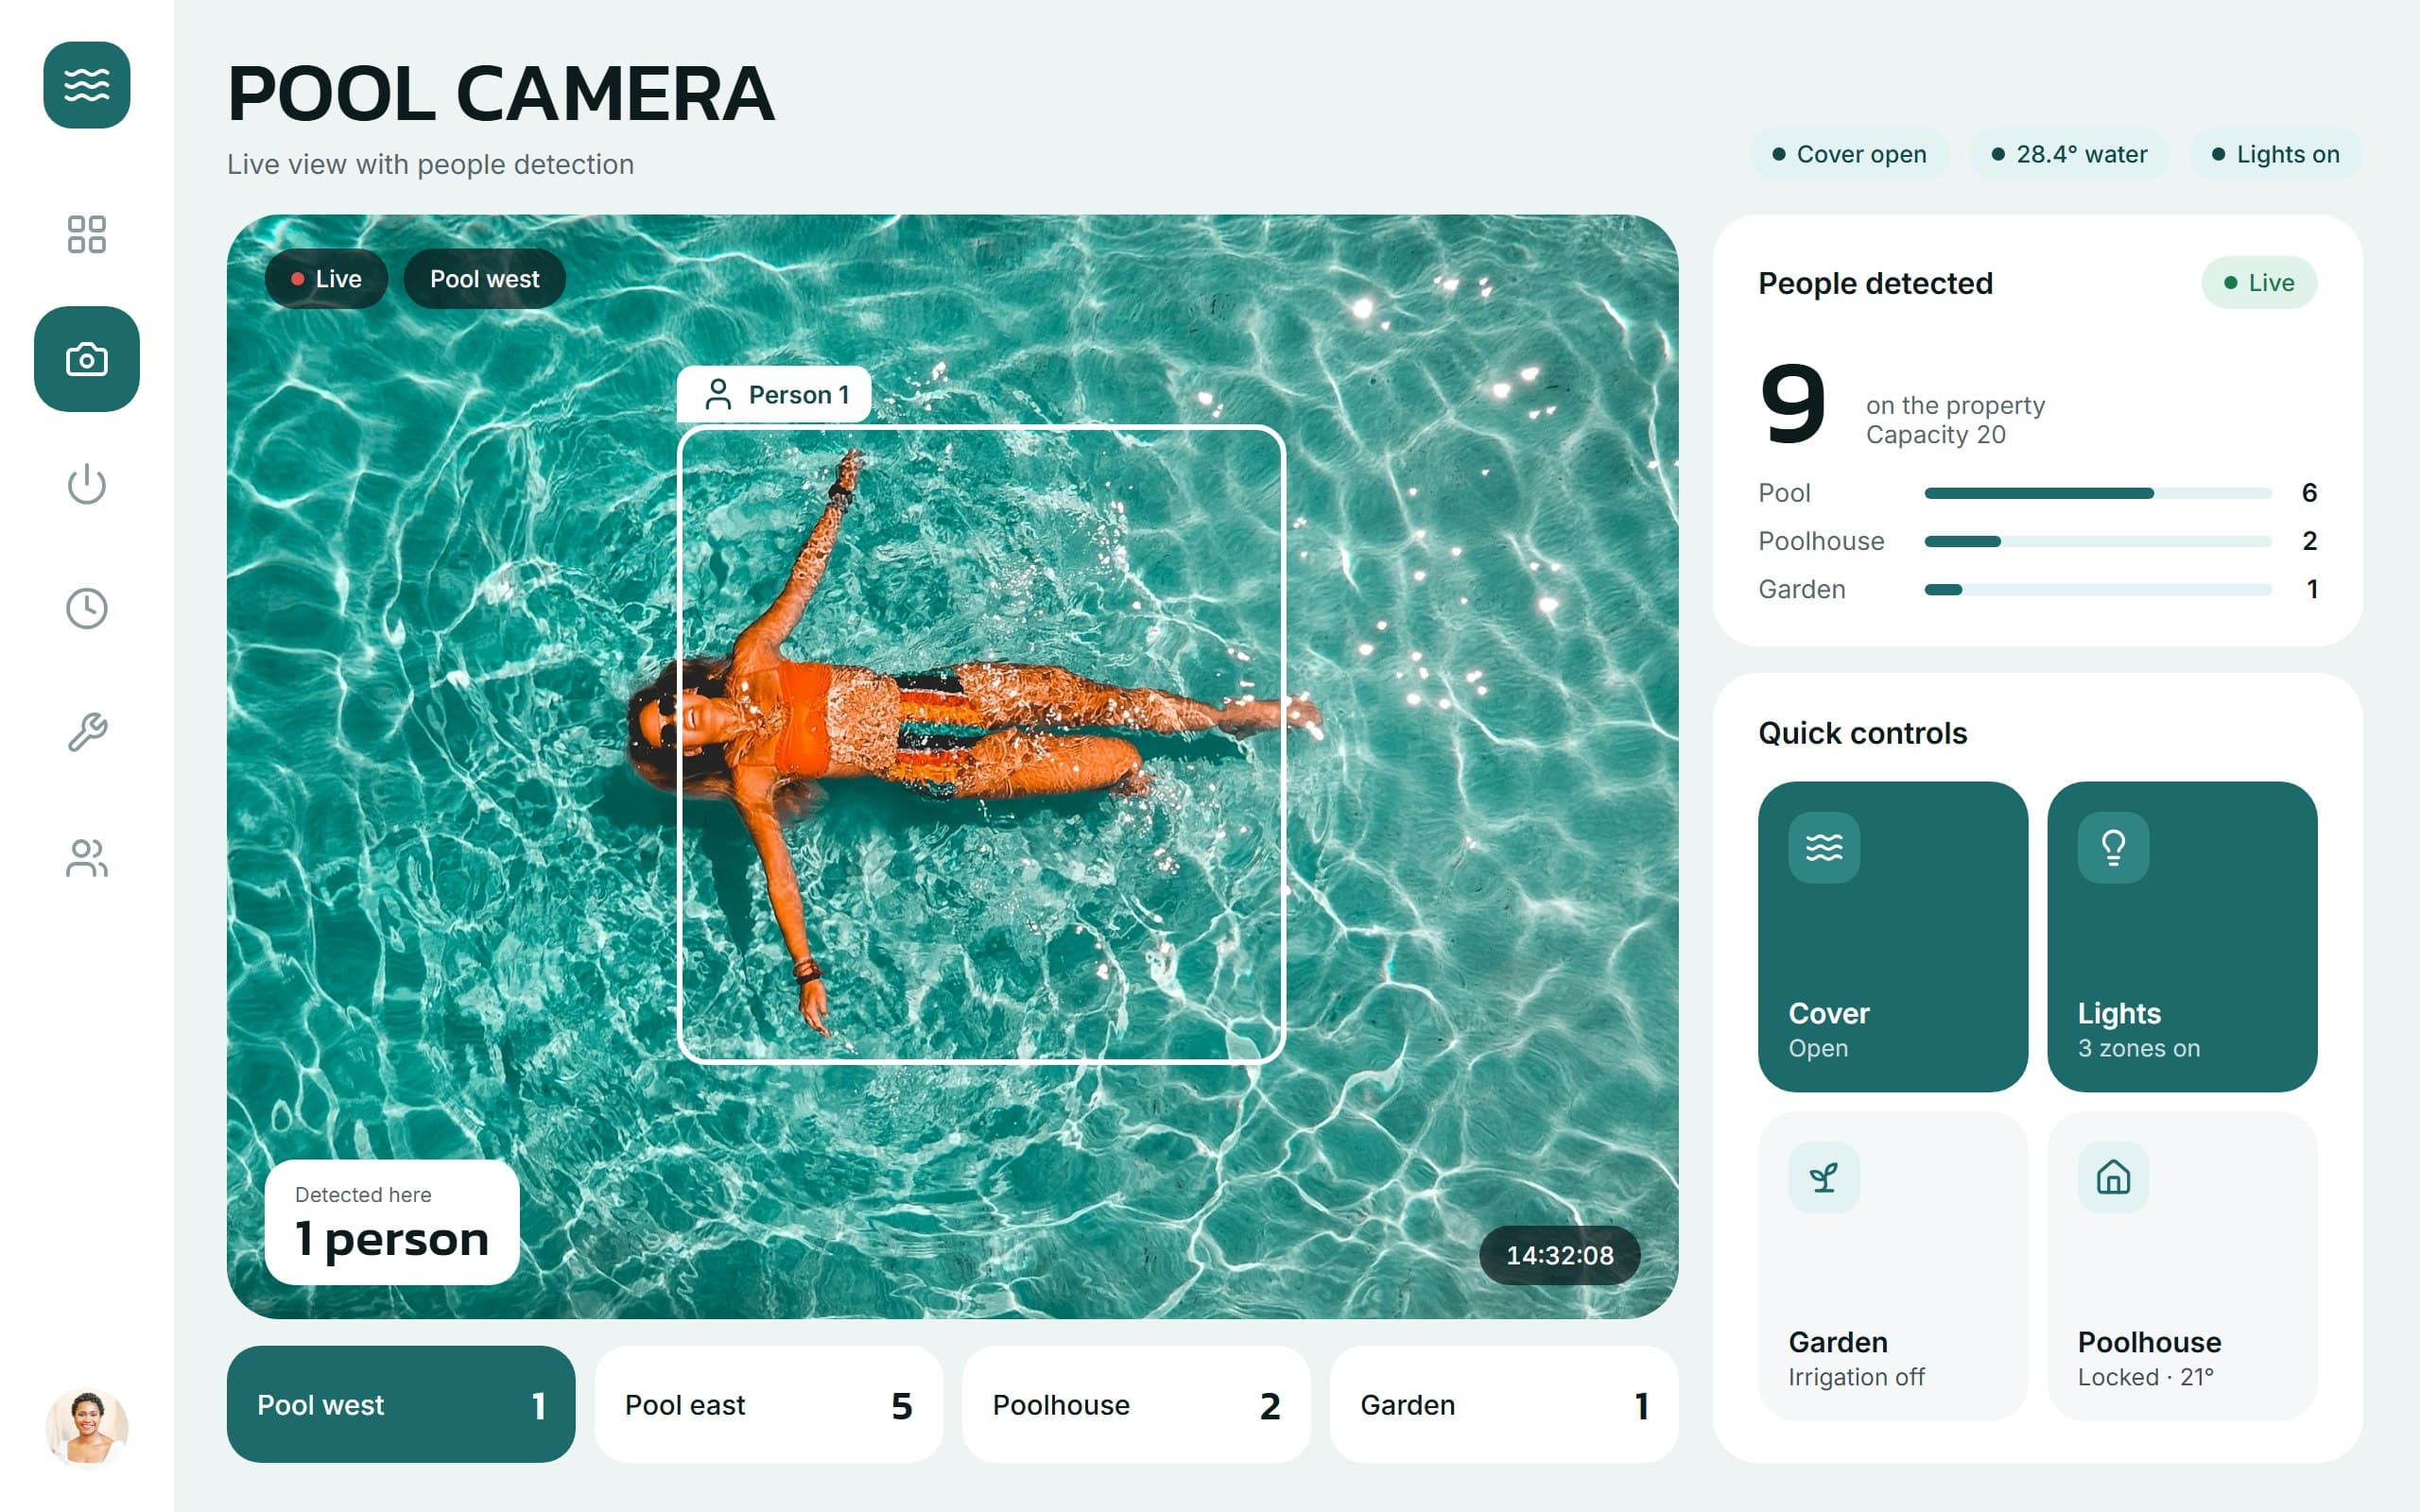Screen dimensions: 2420x1512
Task: Switch to the Pool east camera tab
Action: (x=768, y=1404)
